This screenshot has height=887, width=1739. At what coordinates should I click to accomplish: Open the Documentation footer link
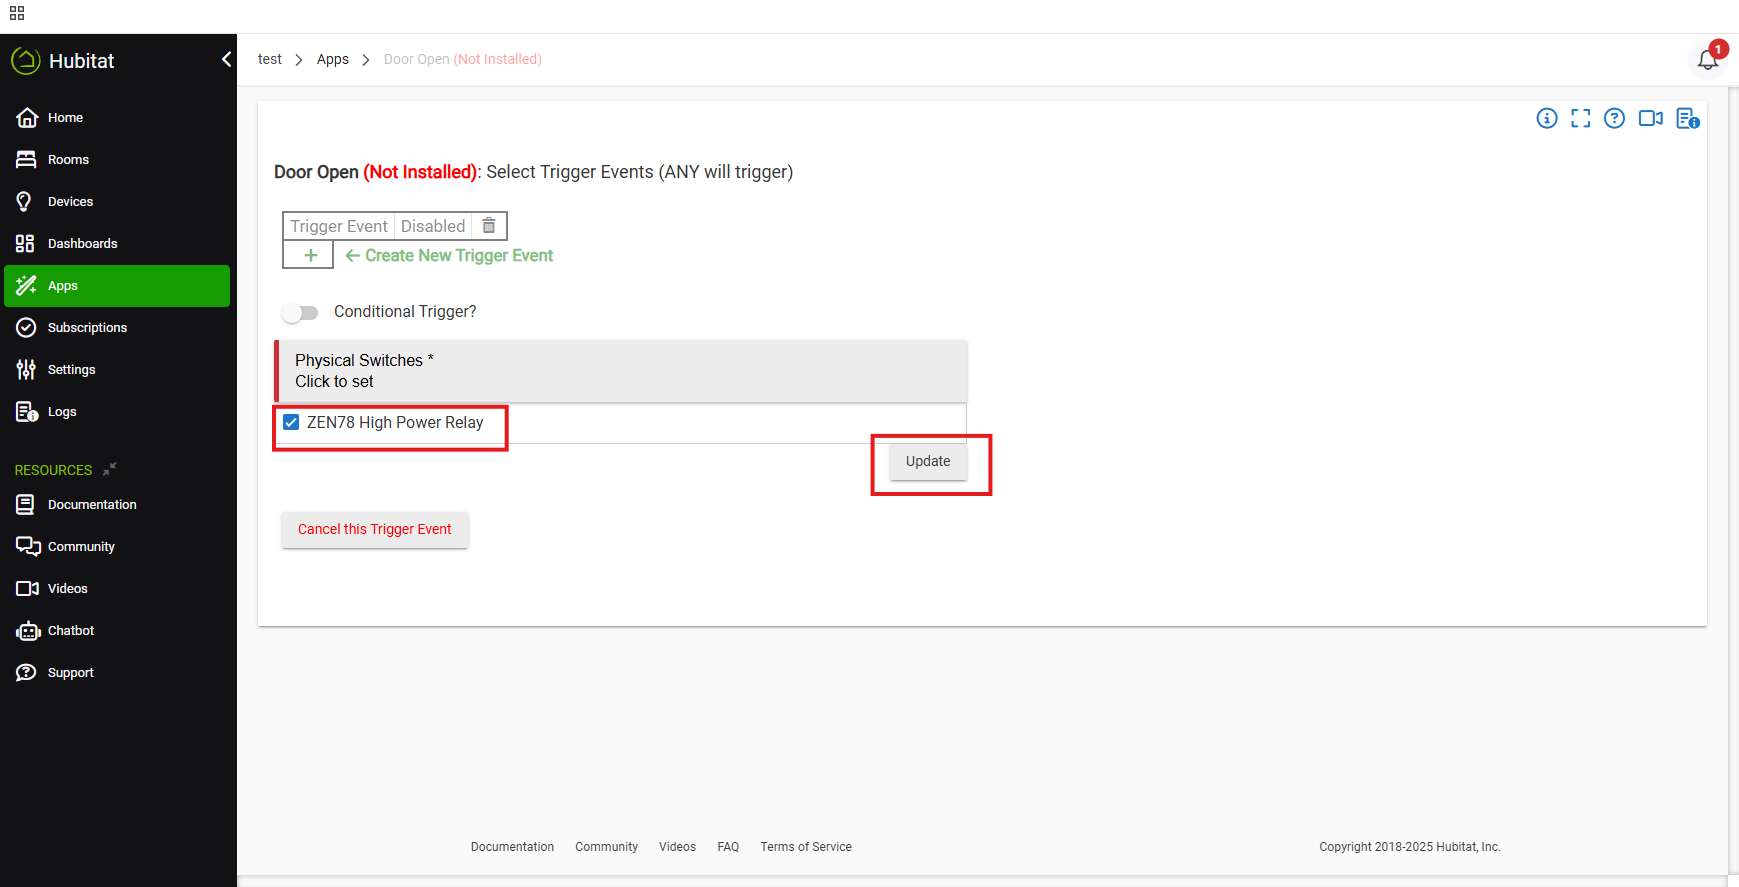(x=512, y=847)
